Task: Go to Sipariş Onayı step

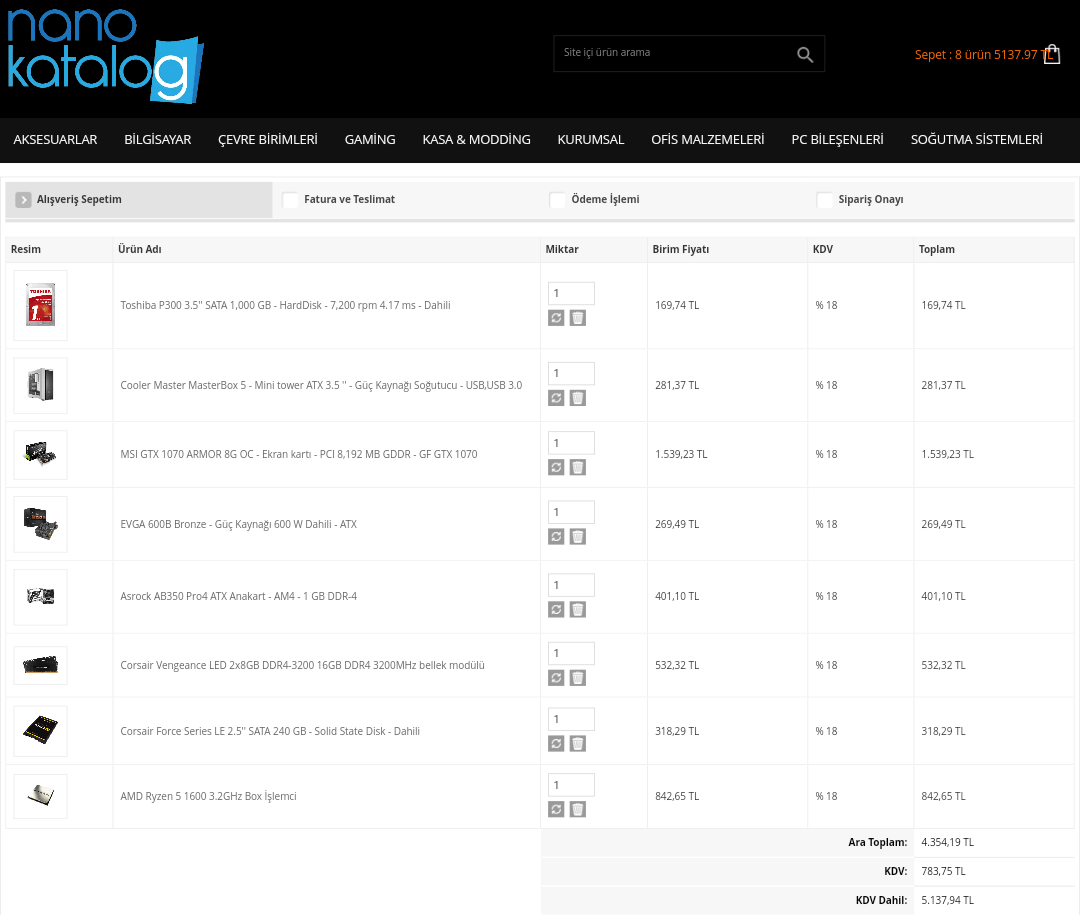Action: [x=871, y=199]
